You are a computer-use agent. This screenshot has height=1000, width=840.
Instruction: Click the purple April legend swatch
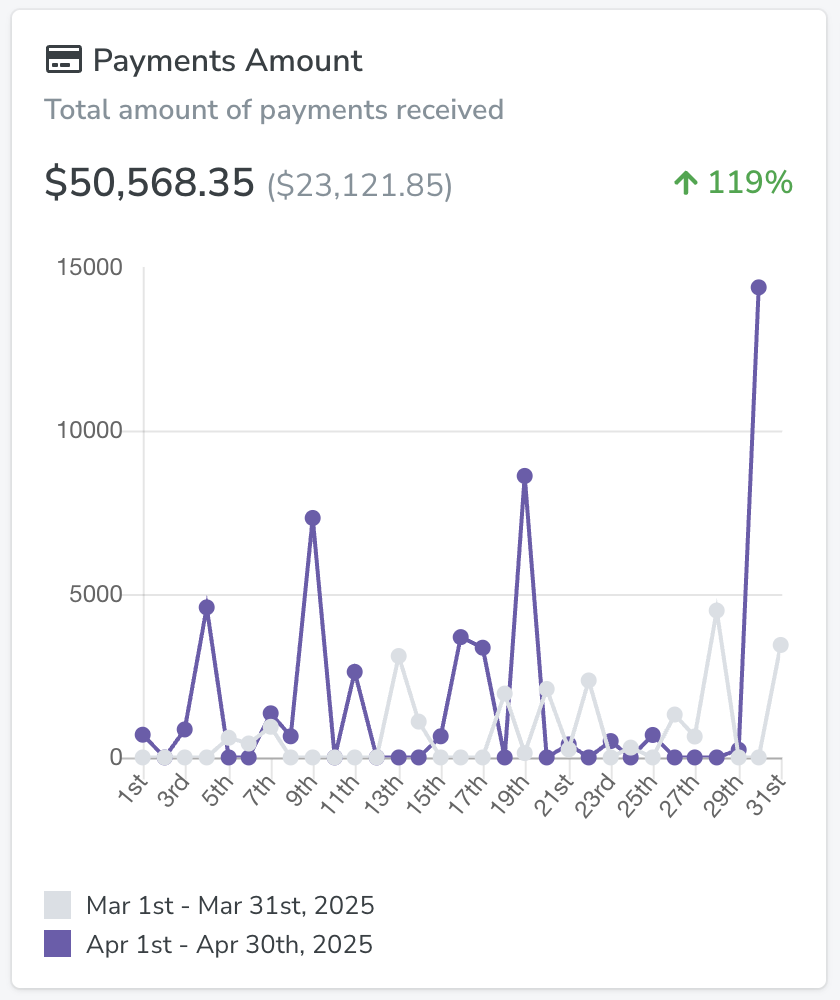coord(58,944)
